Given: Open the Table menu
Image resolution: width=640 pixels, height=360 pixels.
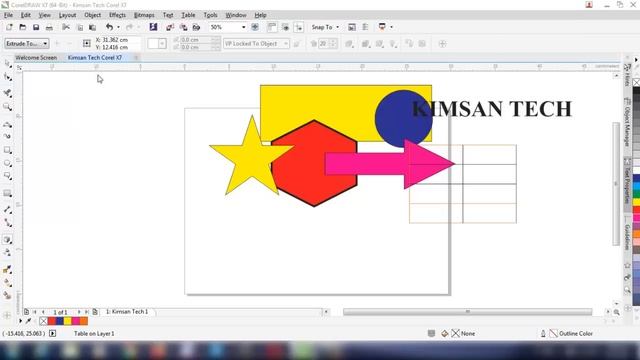Looking at the screenshot, I should [x=188, y=15].
